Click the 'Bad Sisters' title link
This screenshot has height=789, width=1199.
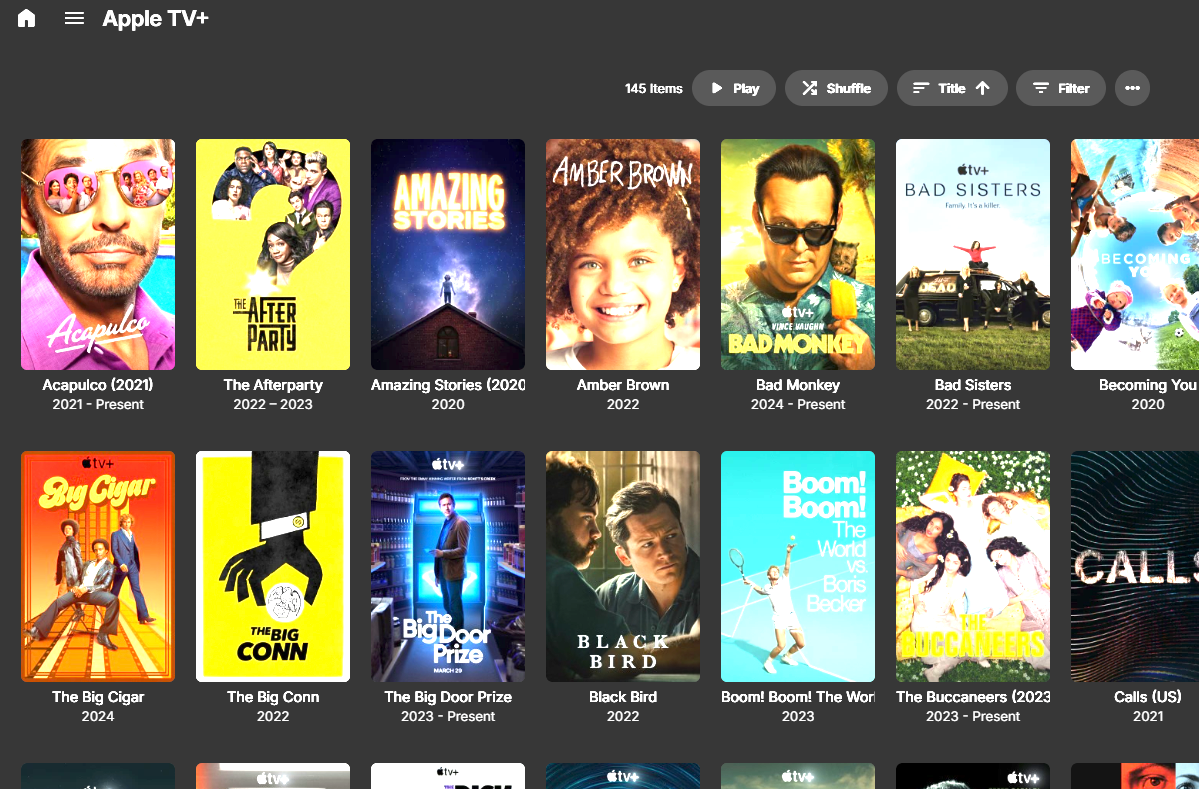[973, 385]
